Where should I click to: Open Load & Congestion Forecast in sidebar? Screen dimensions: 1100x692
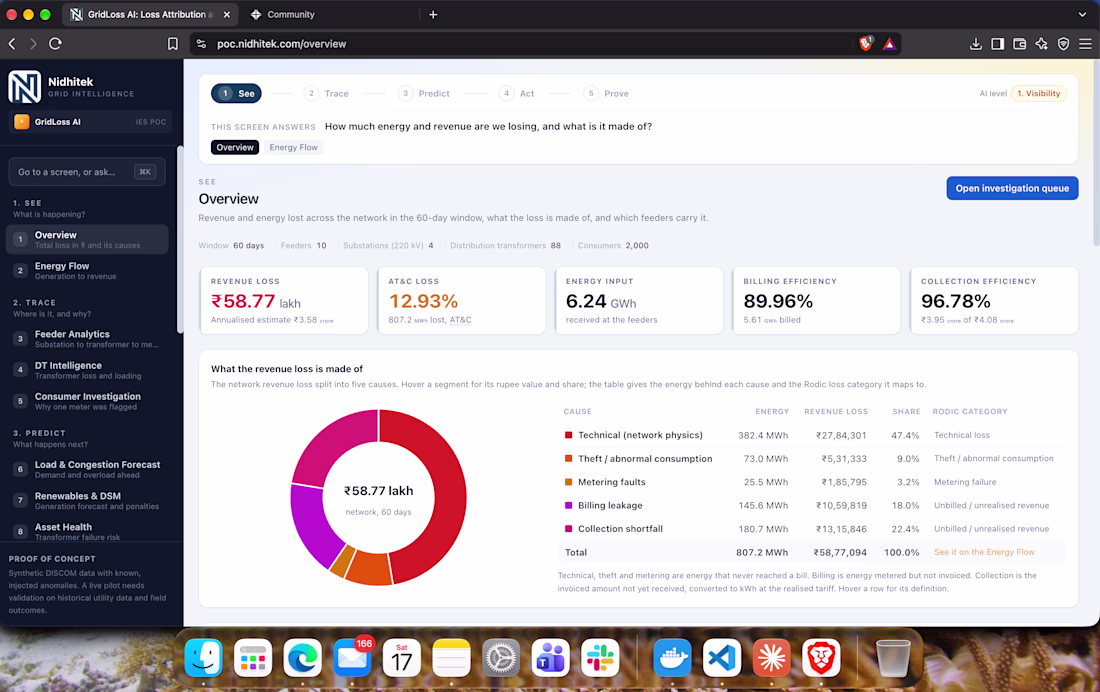tap(87, 469)
